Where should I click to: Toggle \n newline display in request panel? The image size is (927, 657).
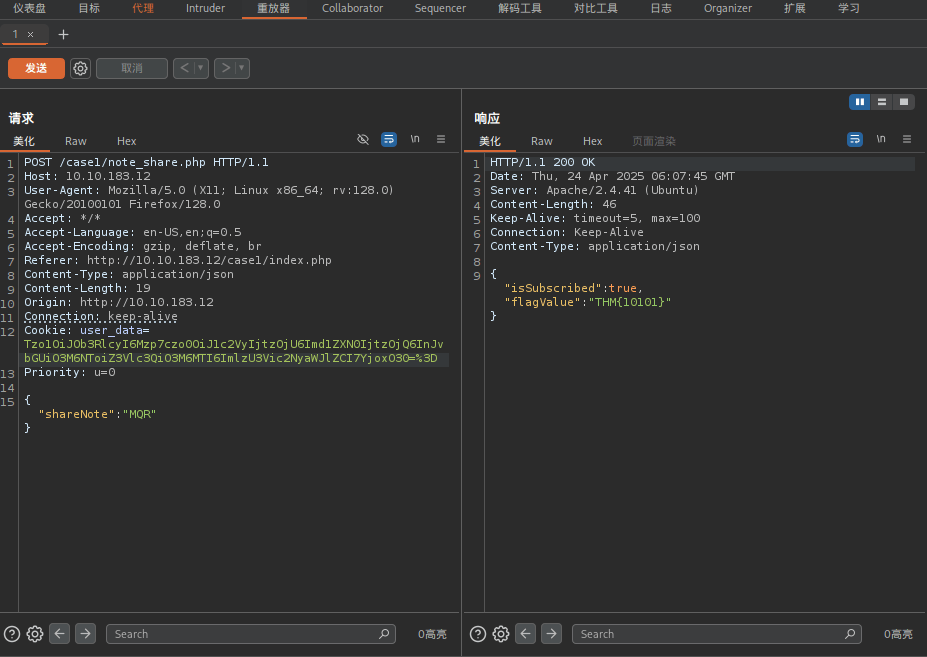click(x=415, y=139)
